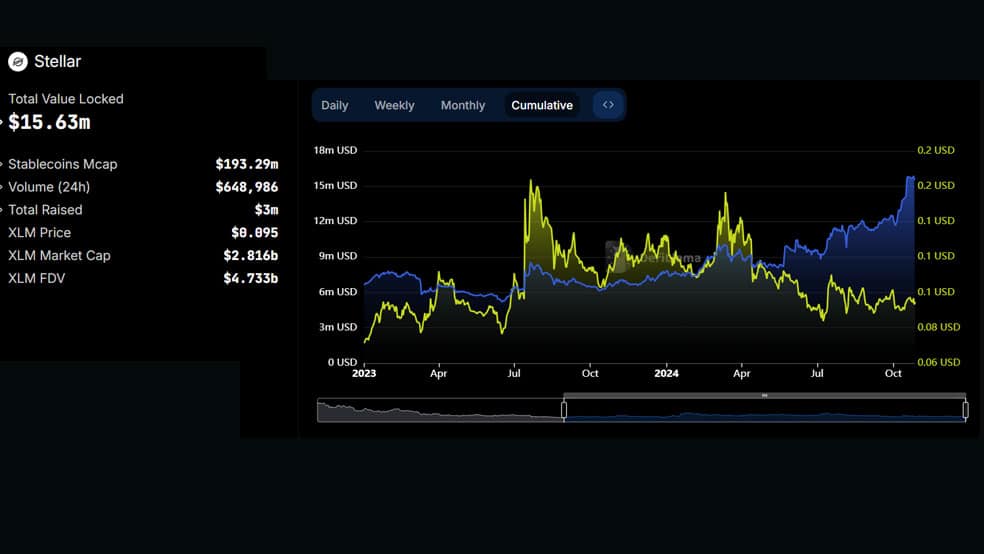Screen dimensions: 984x554
Task: Click the Stellar logo icon
Action: coord(18,61)
